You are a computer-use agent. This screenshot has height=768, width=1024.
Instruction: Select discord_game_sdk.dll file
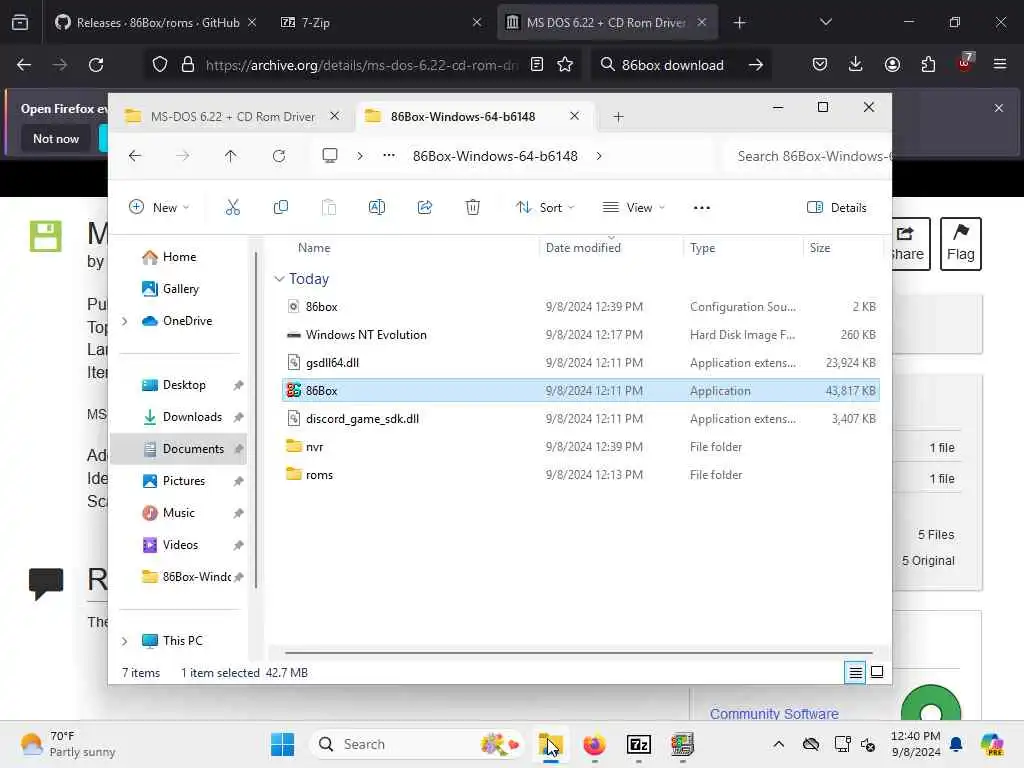(581, 419)
